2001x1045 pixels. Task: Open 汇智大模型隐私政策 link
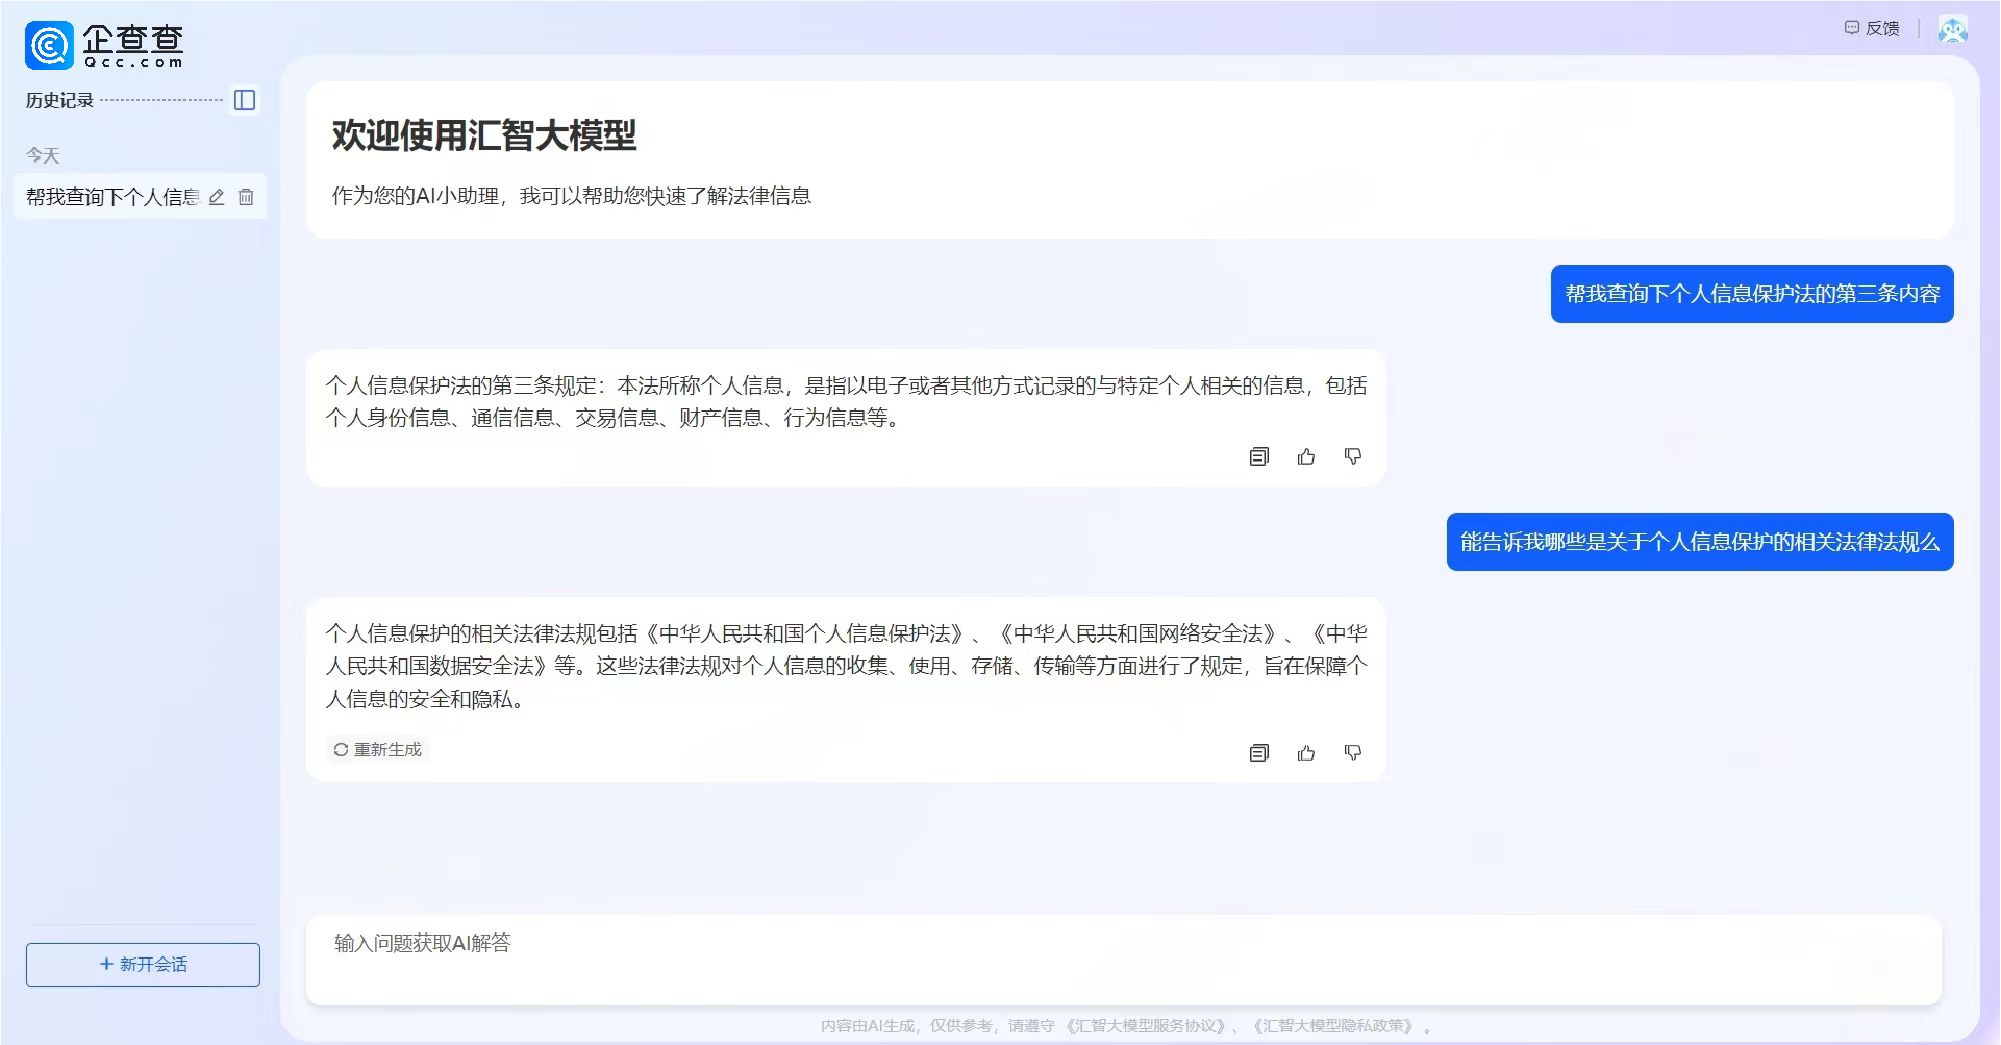coord(1333,1026)
